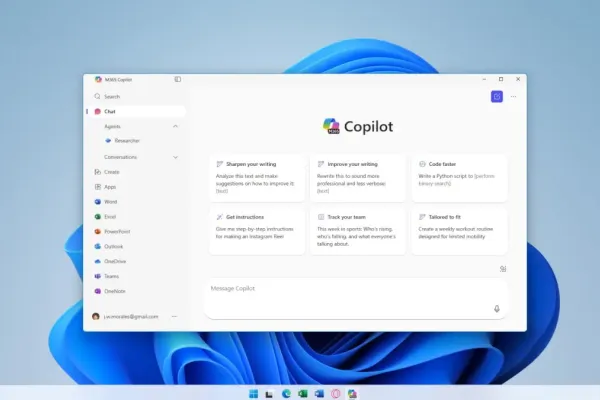This screenshot has height=400, width=600.
Task: Toggle the sidebar panel icon
Action: tap(178, 79)
